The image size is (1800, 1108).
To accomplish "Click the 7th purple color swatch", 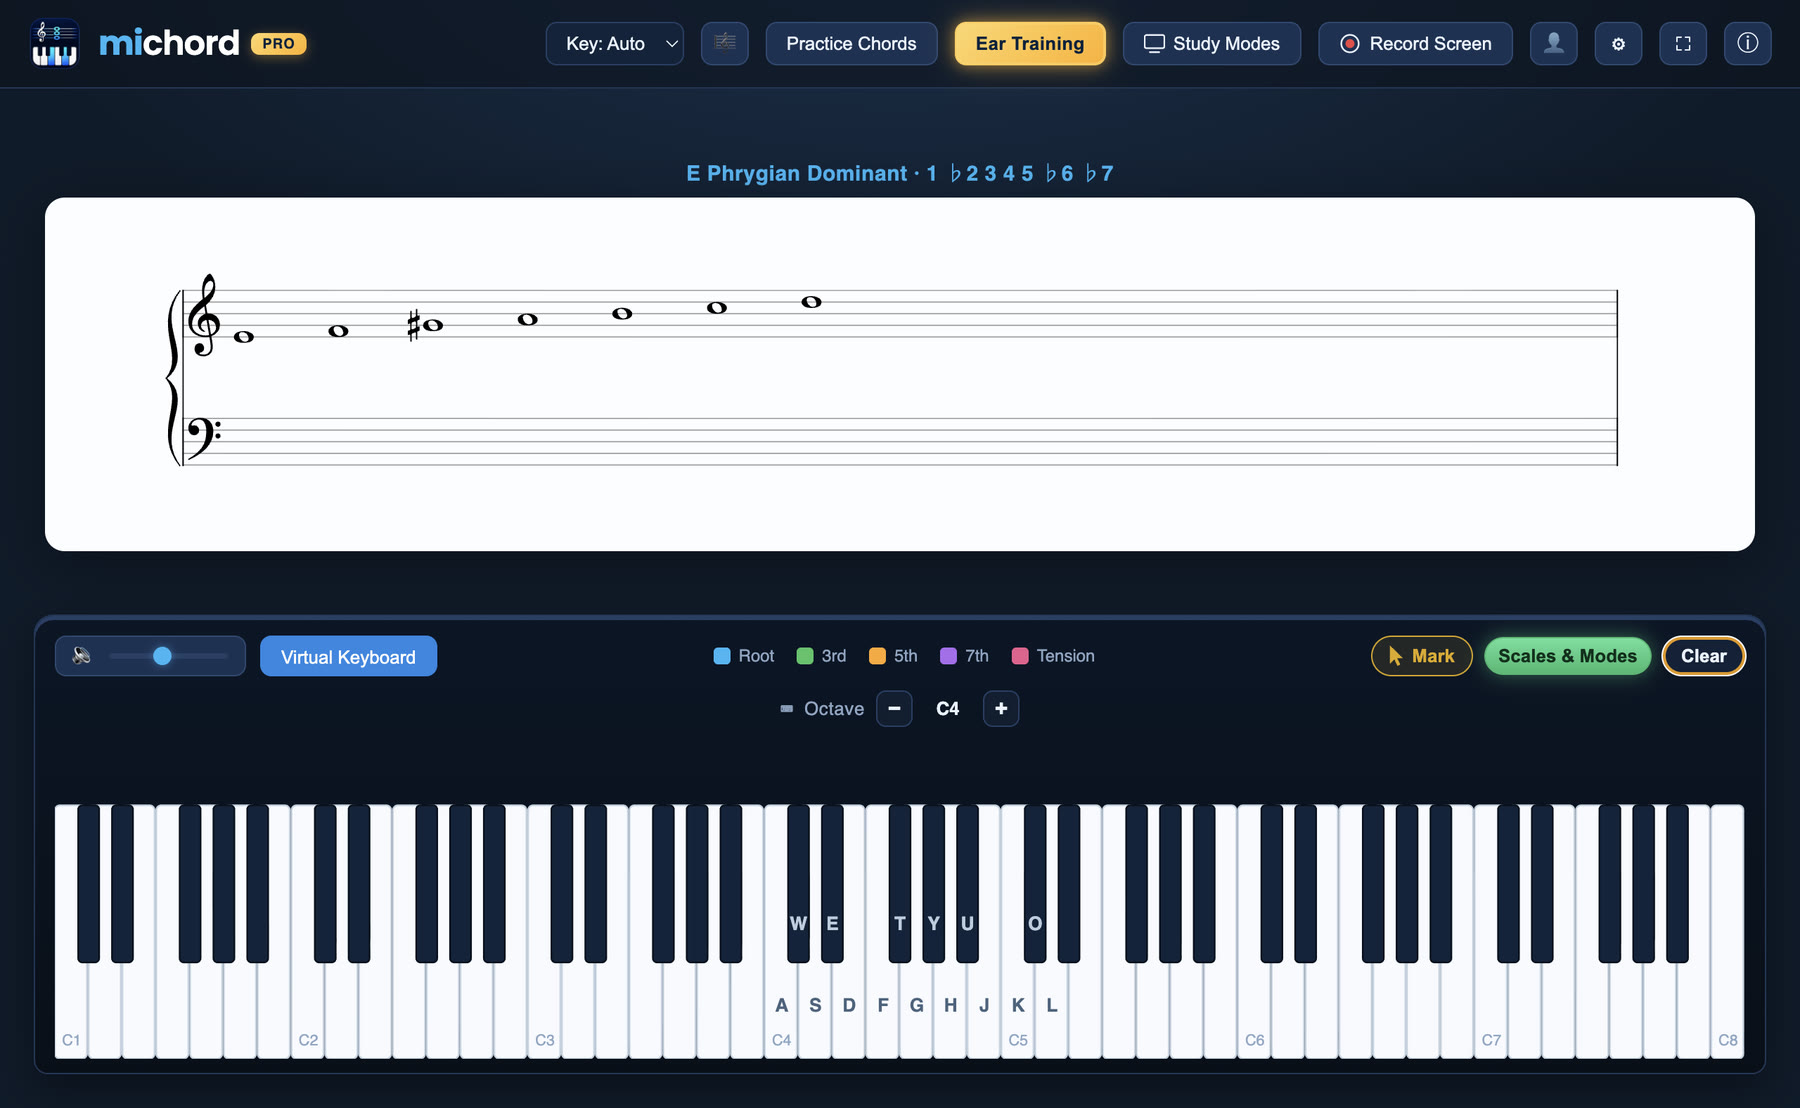I will point(948,656).
